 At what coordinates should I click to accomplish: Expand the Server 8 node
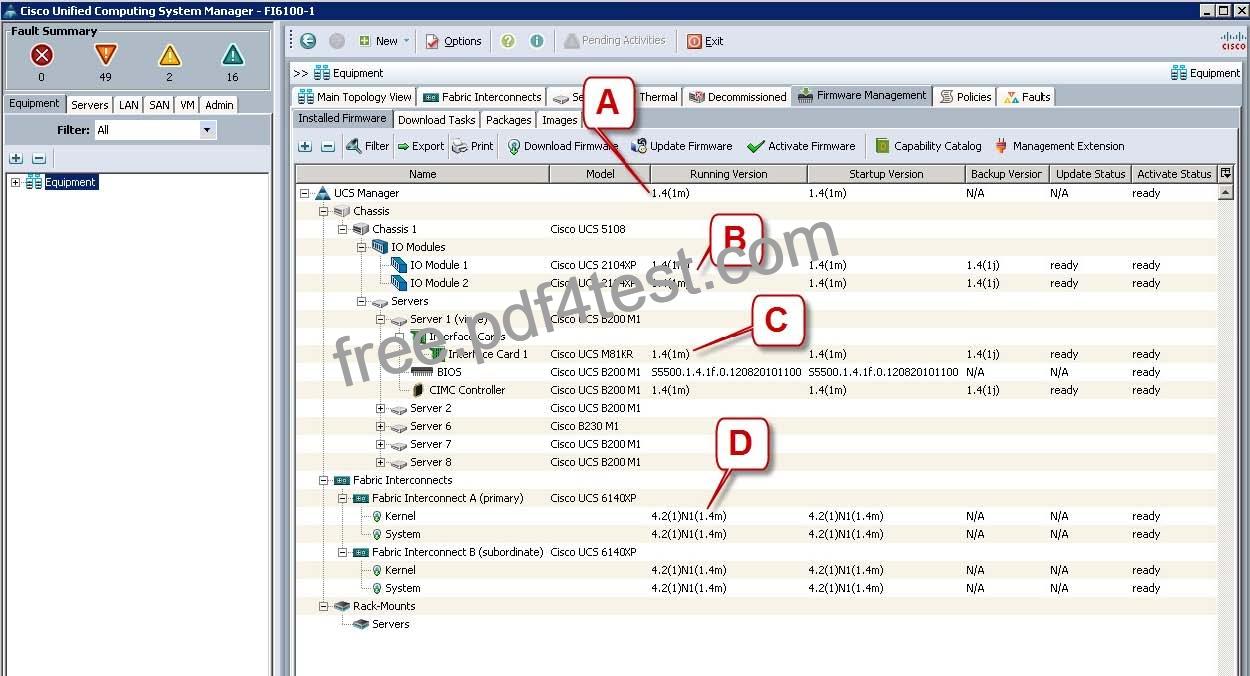pyautogui.click(x=380, y=462)
